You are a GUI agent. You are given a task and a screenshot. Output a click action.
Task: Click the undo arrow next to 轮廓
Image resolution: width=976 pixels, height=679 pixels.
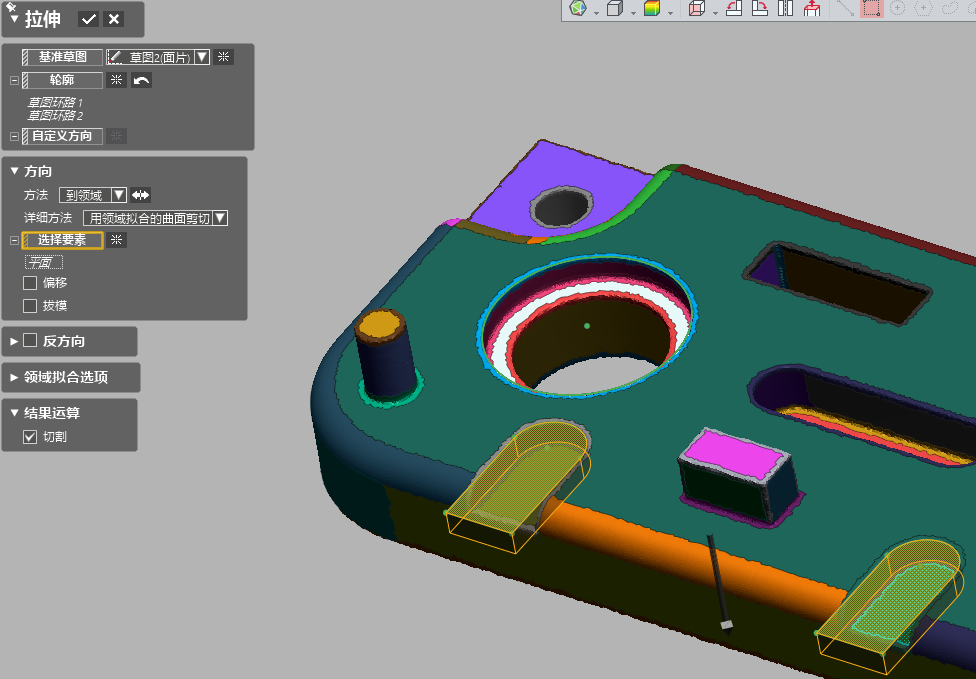coord(141,80)
